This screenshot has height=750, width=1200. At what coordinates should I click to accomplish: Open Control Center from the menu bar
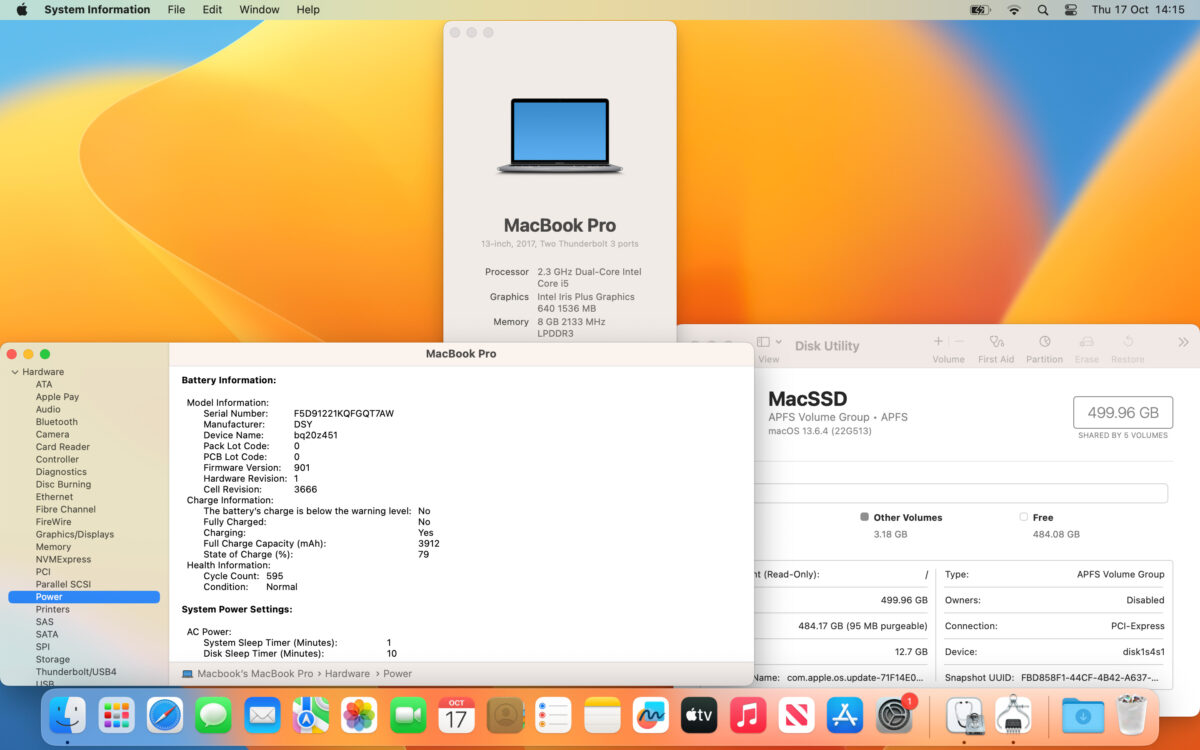point(1071,9)
